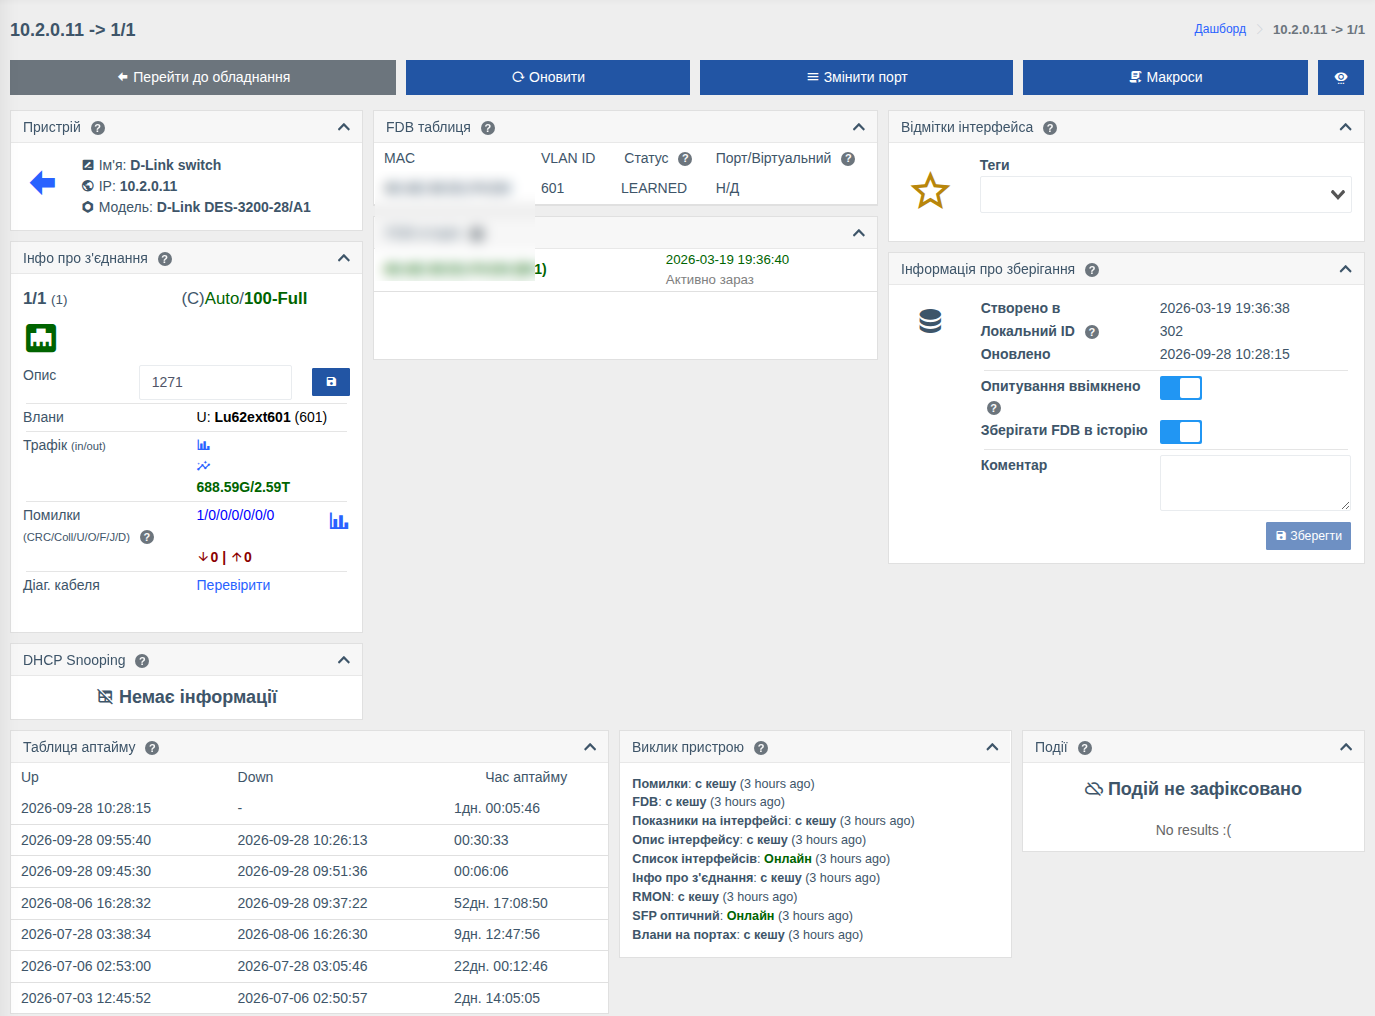The image size is (1375, 1016).
Task: Click Перевірити cable diagnostics link
Action: (x=233, y=585)
